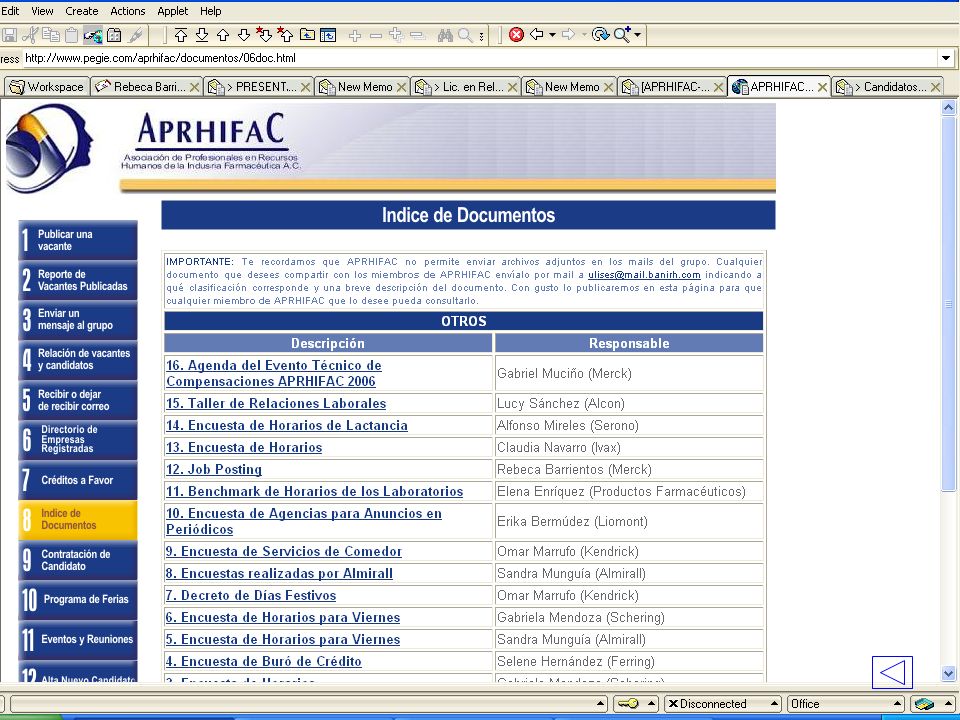Open the Office location popup
The height and width of the screenshot is (720, 960).
tap(846, 704)
